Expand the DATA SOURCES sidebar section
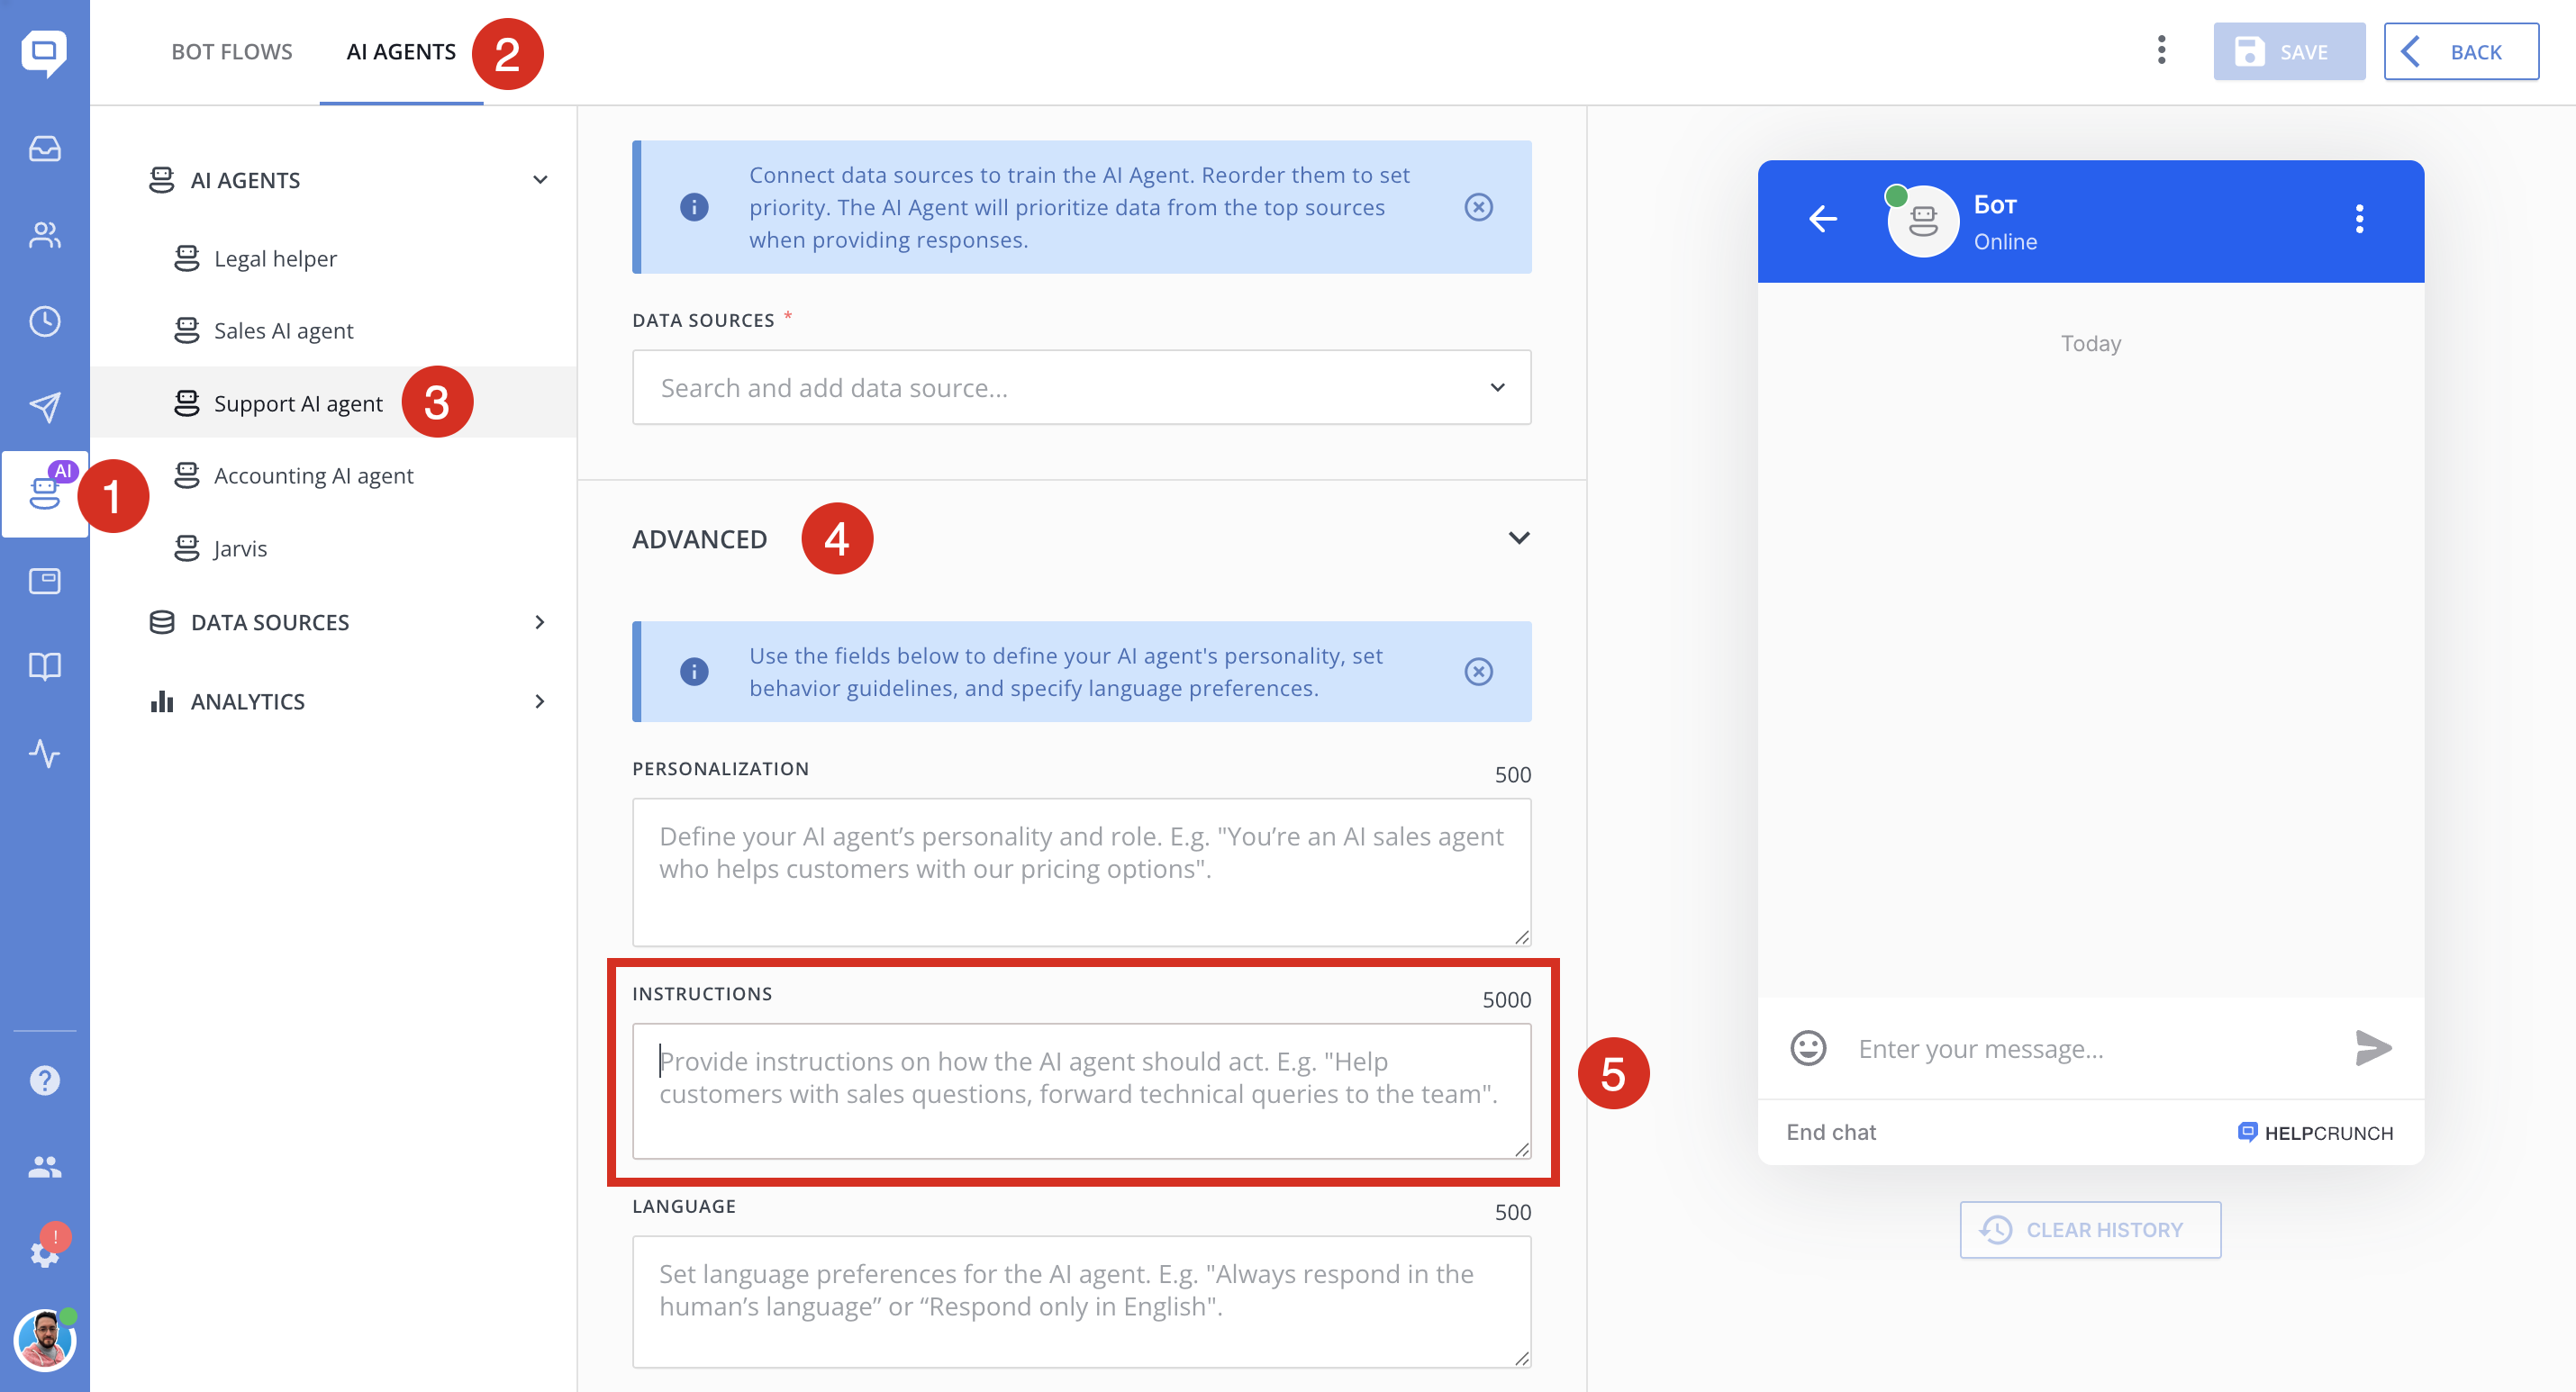The height and width of the screenshot is (1392, 2576). (540, 622)
